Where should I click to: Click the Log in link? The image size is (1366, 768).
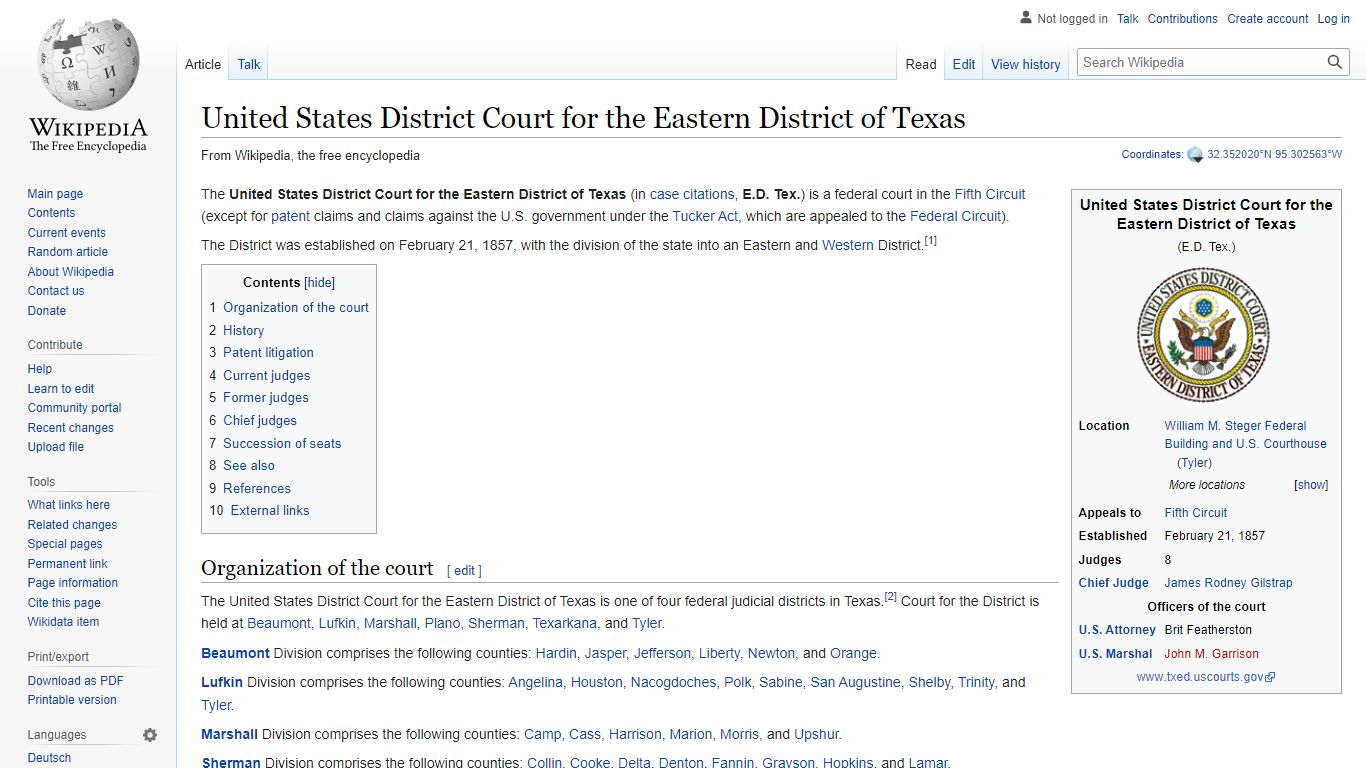1333,19
